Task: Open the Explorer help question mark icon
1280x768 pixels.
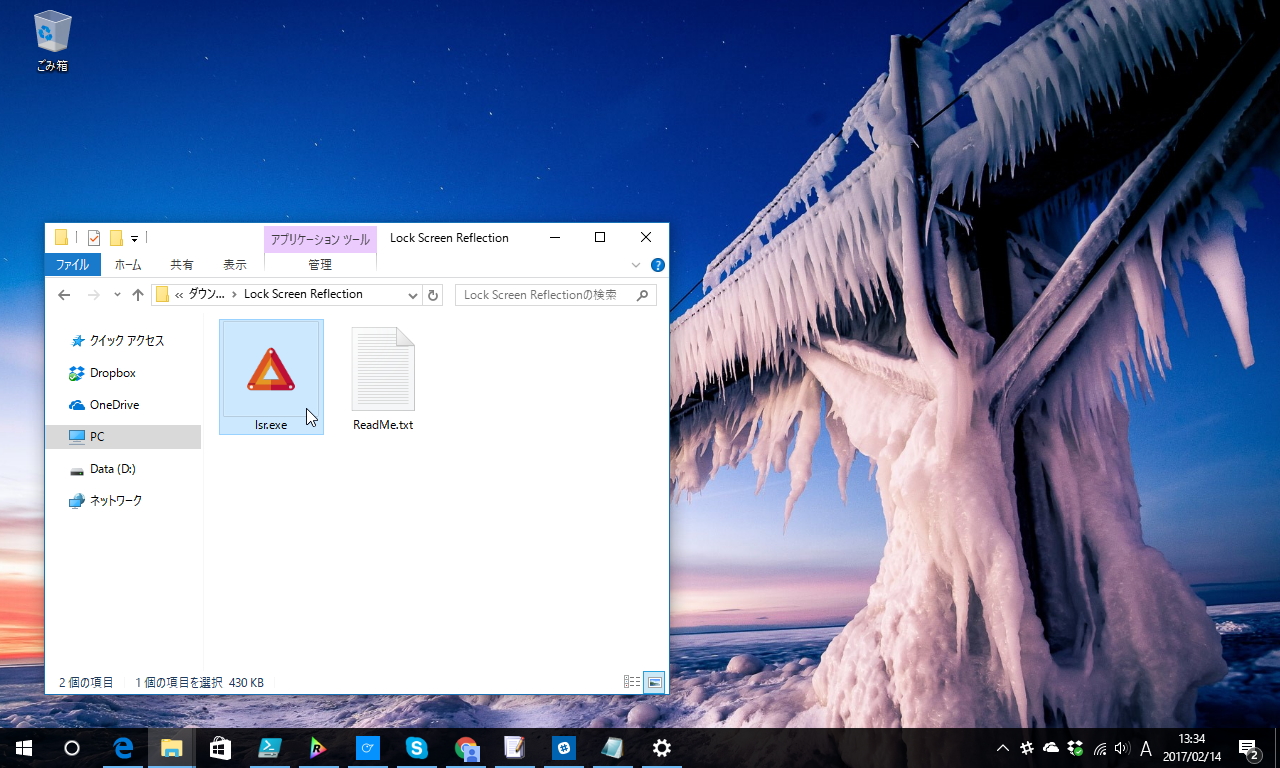Action: coord(658,265)
